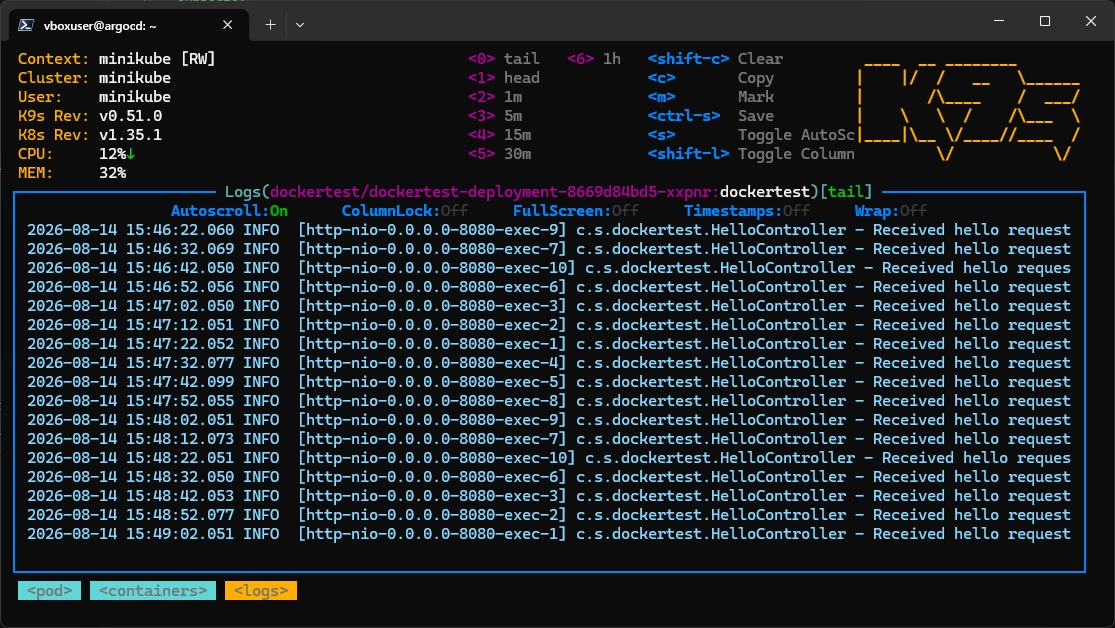Image resolution: width=1115 pixels, height=628 pixels.
Task: Click log line timestamped 15:46:42.050
Action: pos(549,268)
